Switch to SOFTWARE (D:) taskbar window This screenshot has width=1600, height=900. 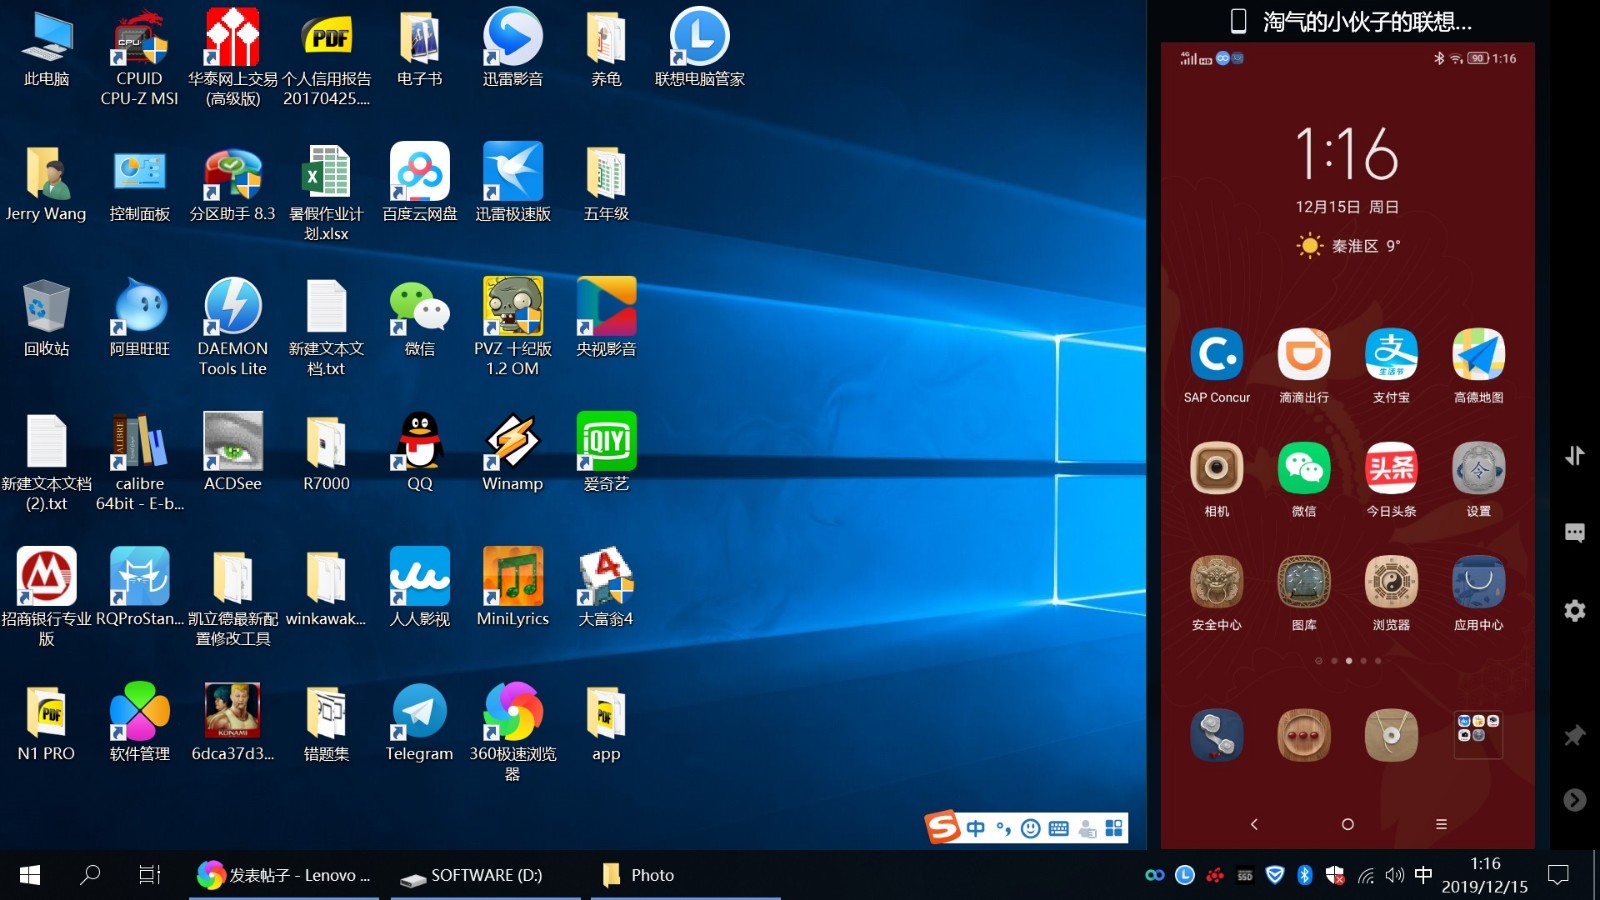tap(485, 875)
